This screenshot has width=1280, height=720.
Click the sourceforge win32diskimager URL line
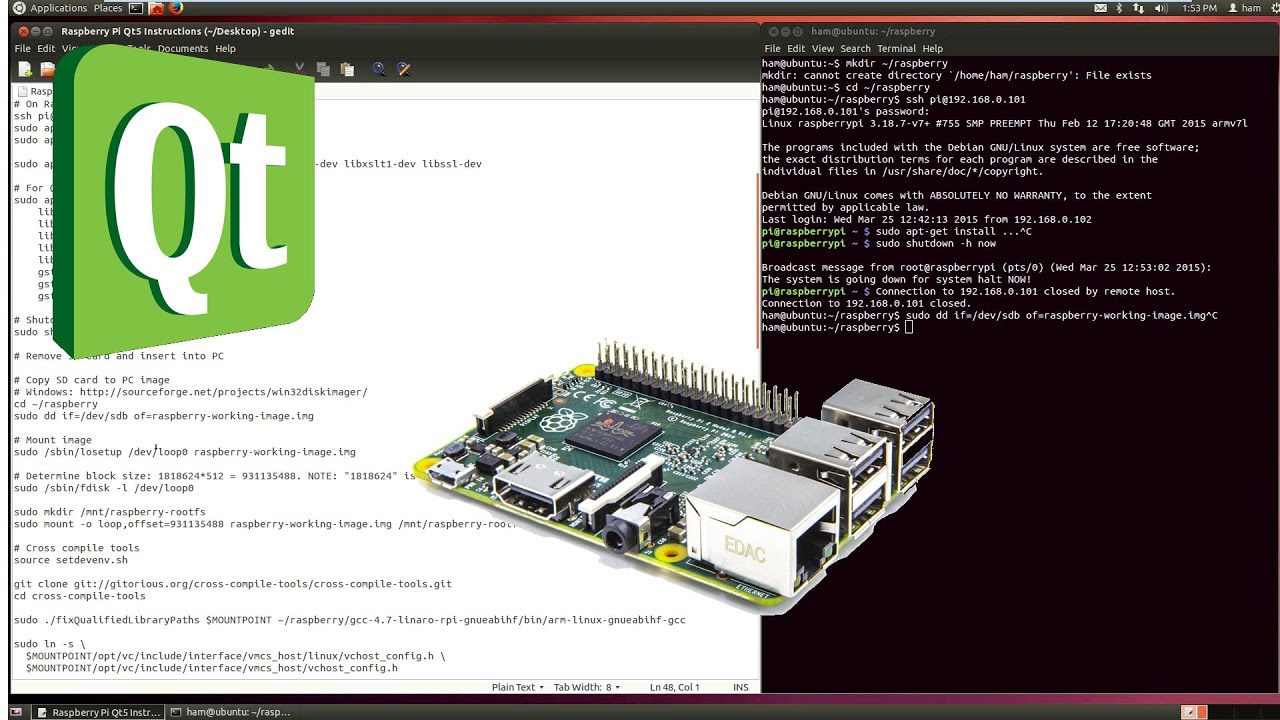pos(191,392)
